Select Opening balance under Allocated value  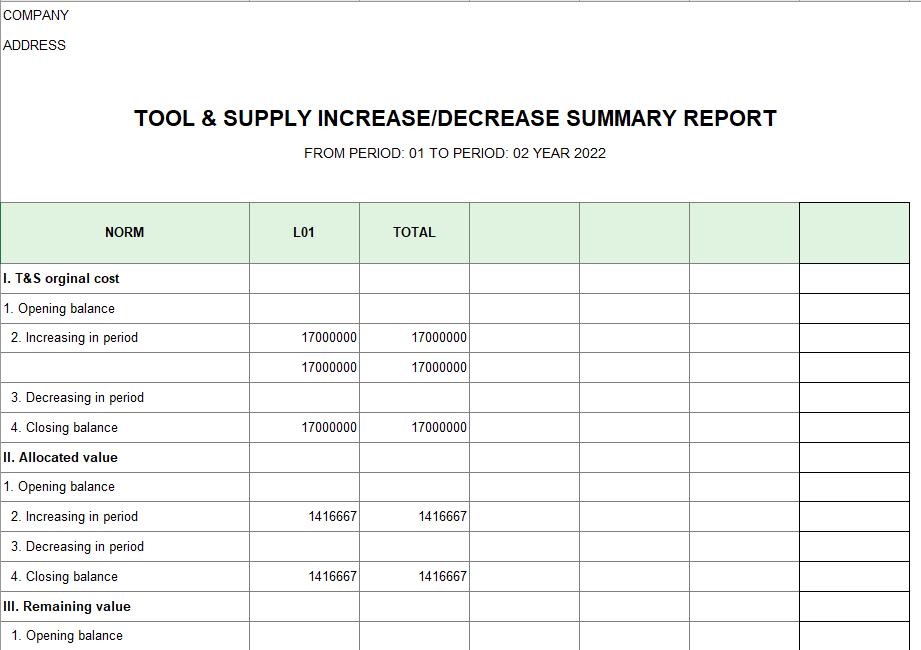(x=59, y=486)
